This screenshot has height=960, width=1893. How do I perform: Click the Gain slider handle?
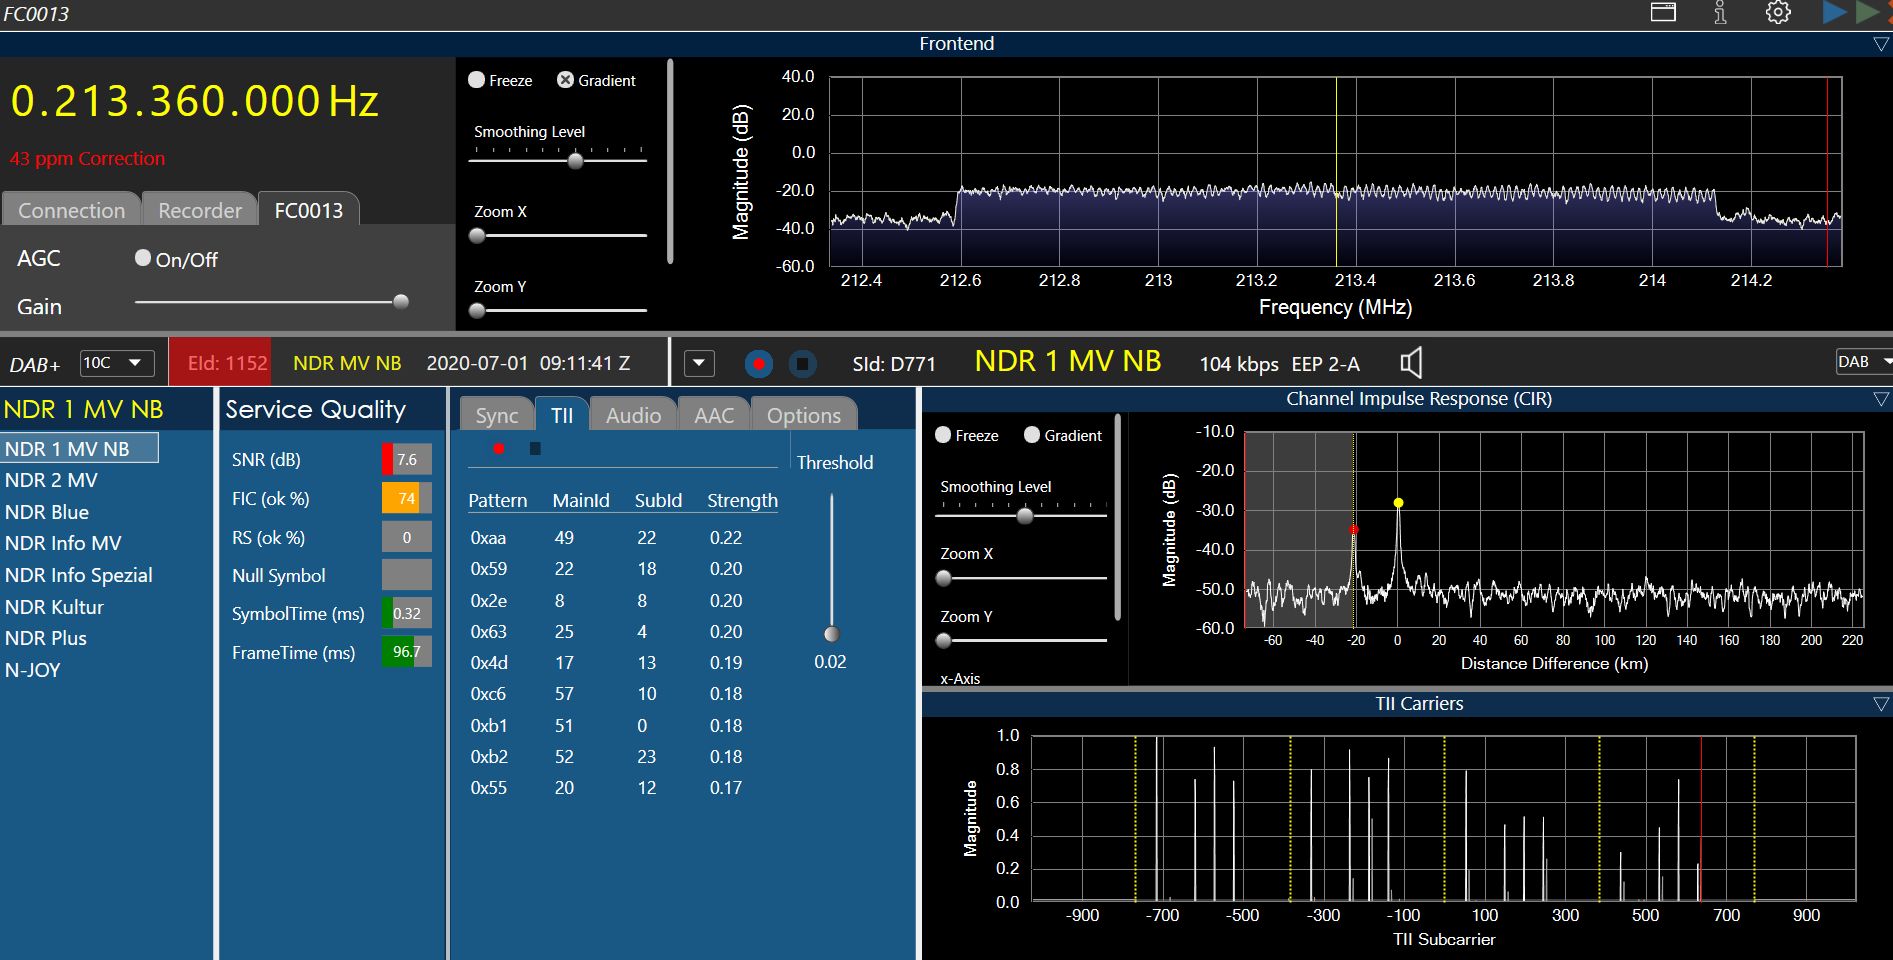pos(401,302)
